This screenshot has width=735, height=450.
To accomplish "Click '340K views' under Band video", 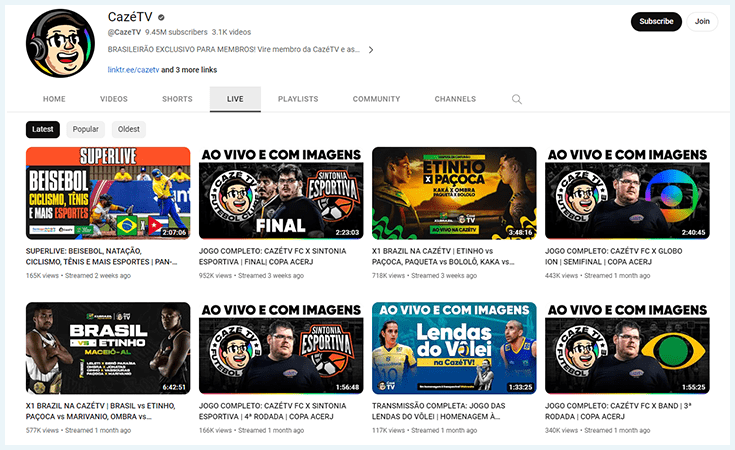I will pos(561,430).
